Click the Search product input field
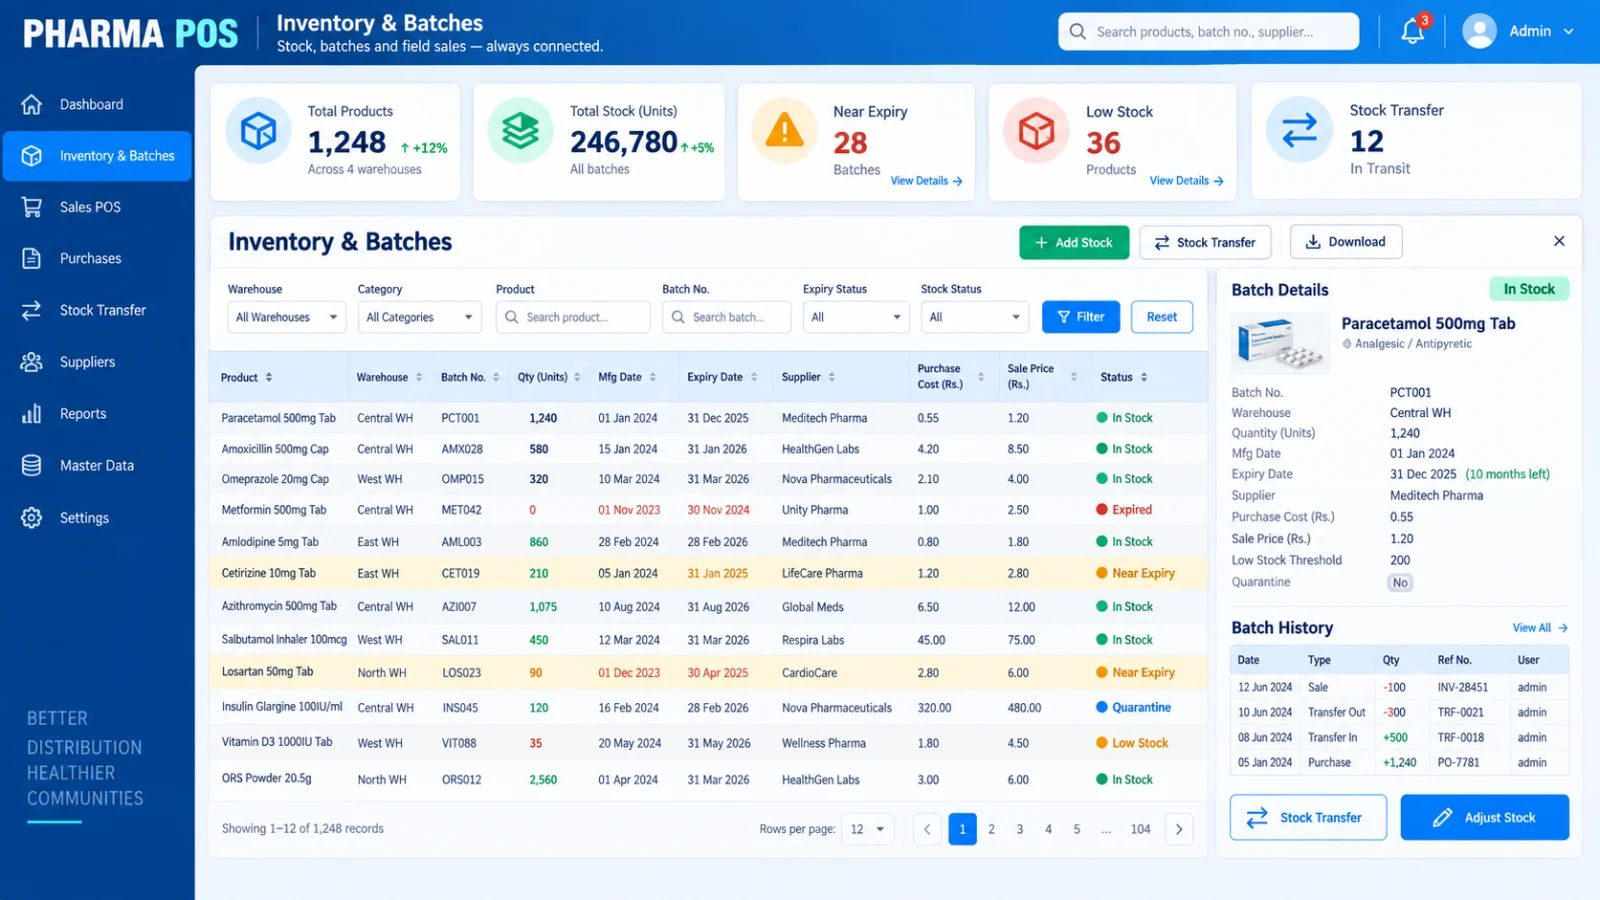Viewport: 1600px width, 900px height. click(x=573, y=317)
